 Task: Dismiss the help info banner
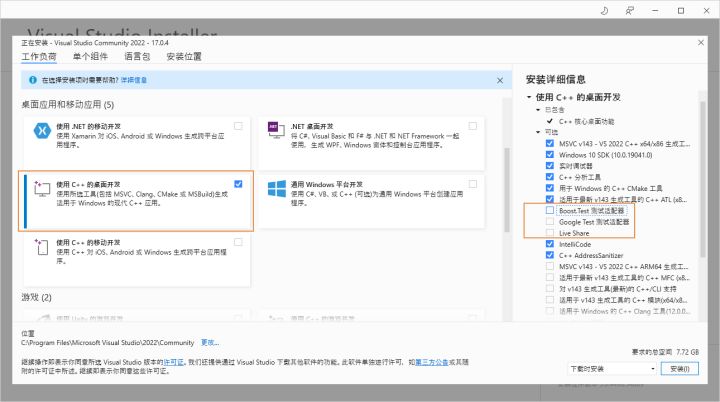tap(500, 80)
